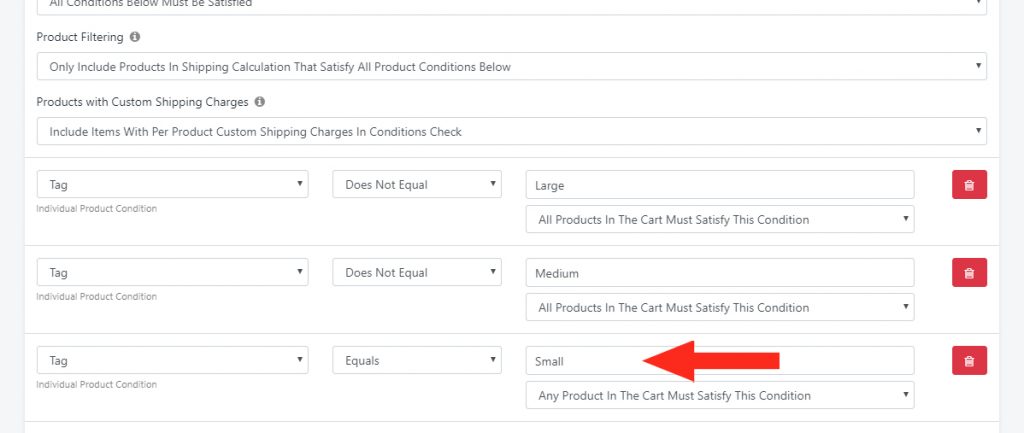This screenshot has width=1024, height=433.
Task: Open All Products scope dropdown under Large
Action: click(720, 219)
